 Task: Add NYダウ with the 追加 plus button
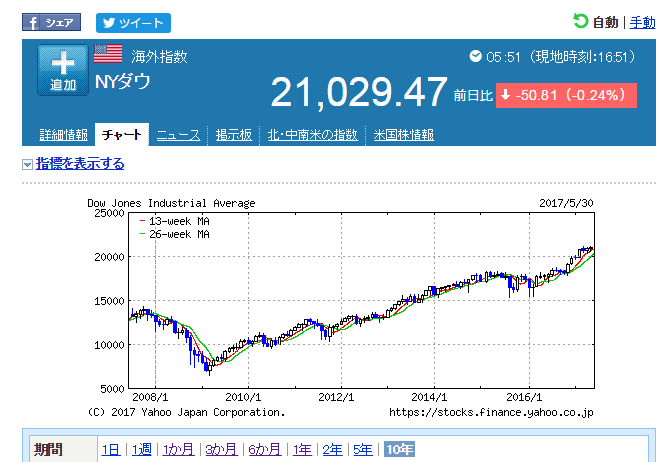click(x=63, y=70)
